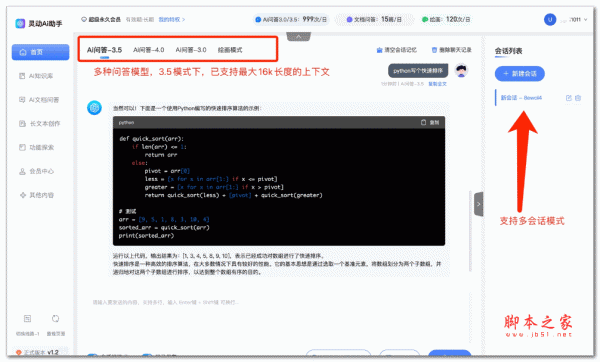Copy the python code block with 复制
Image resolution: width=600 pixels, height=362 pixels.
430,122
